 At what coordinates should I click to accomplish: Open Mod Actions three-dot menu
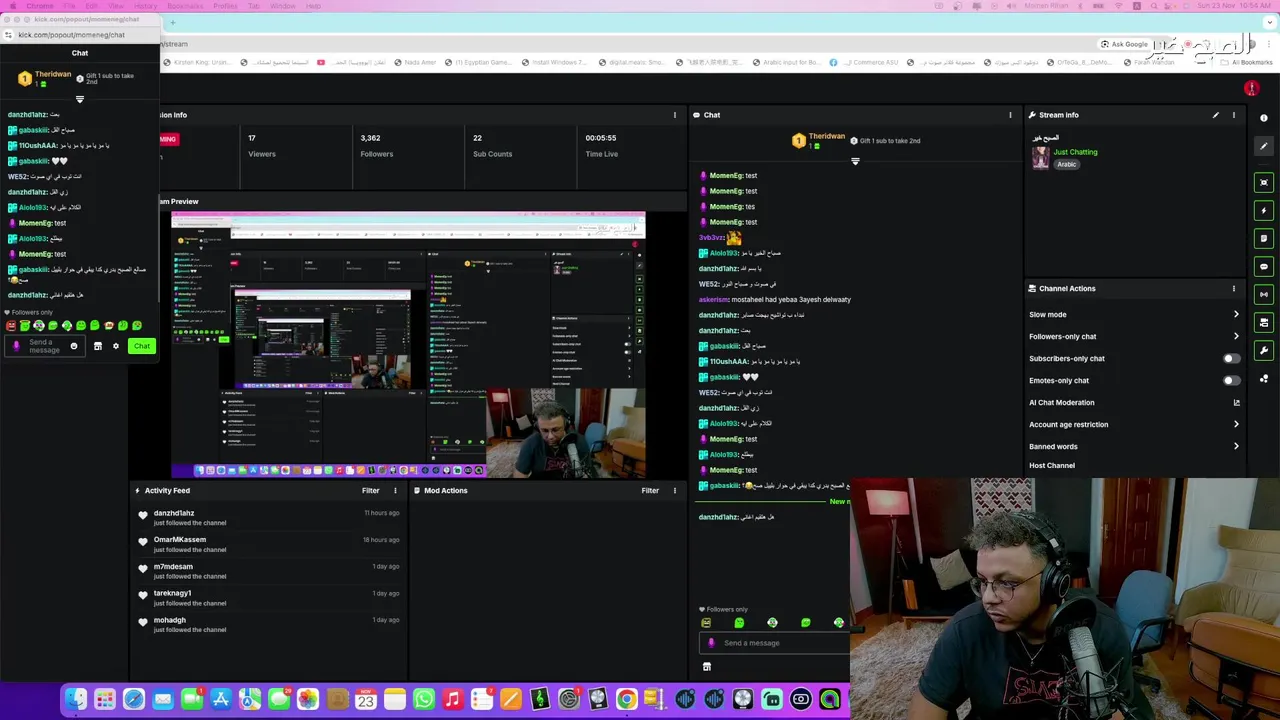pyautogui.click(x=675, y=491)
